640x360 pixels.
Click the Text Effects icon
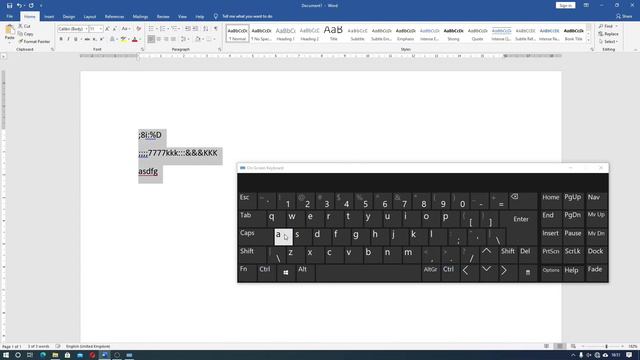113,39
